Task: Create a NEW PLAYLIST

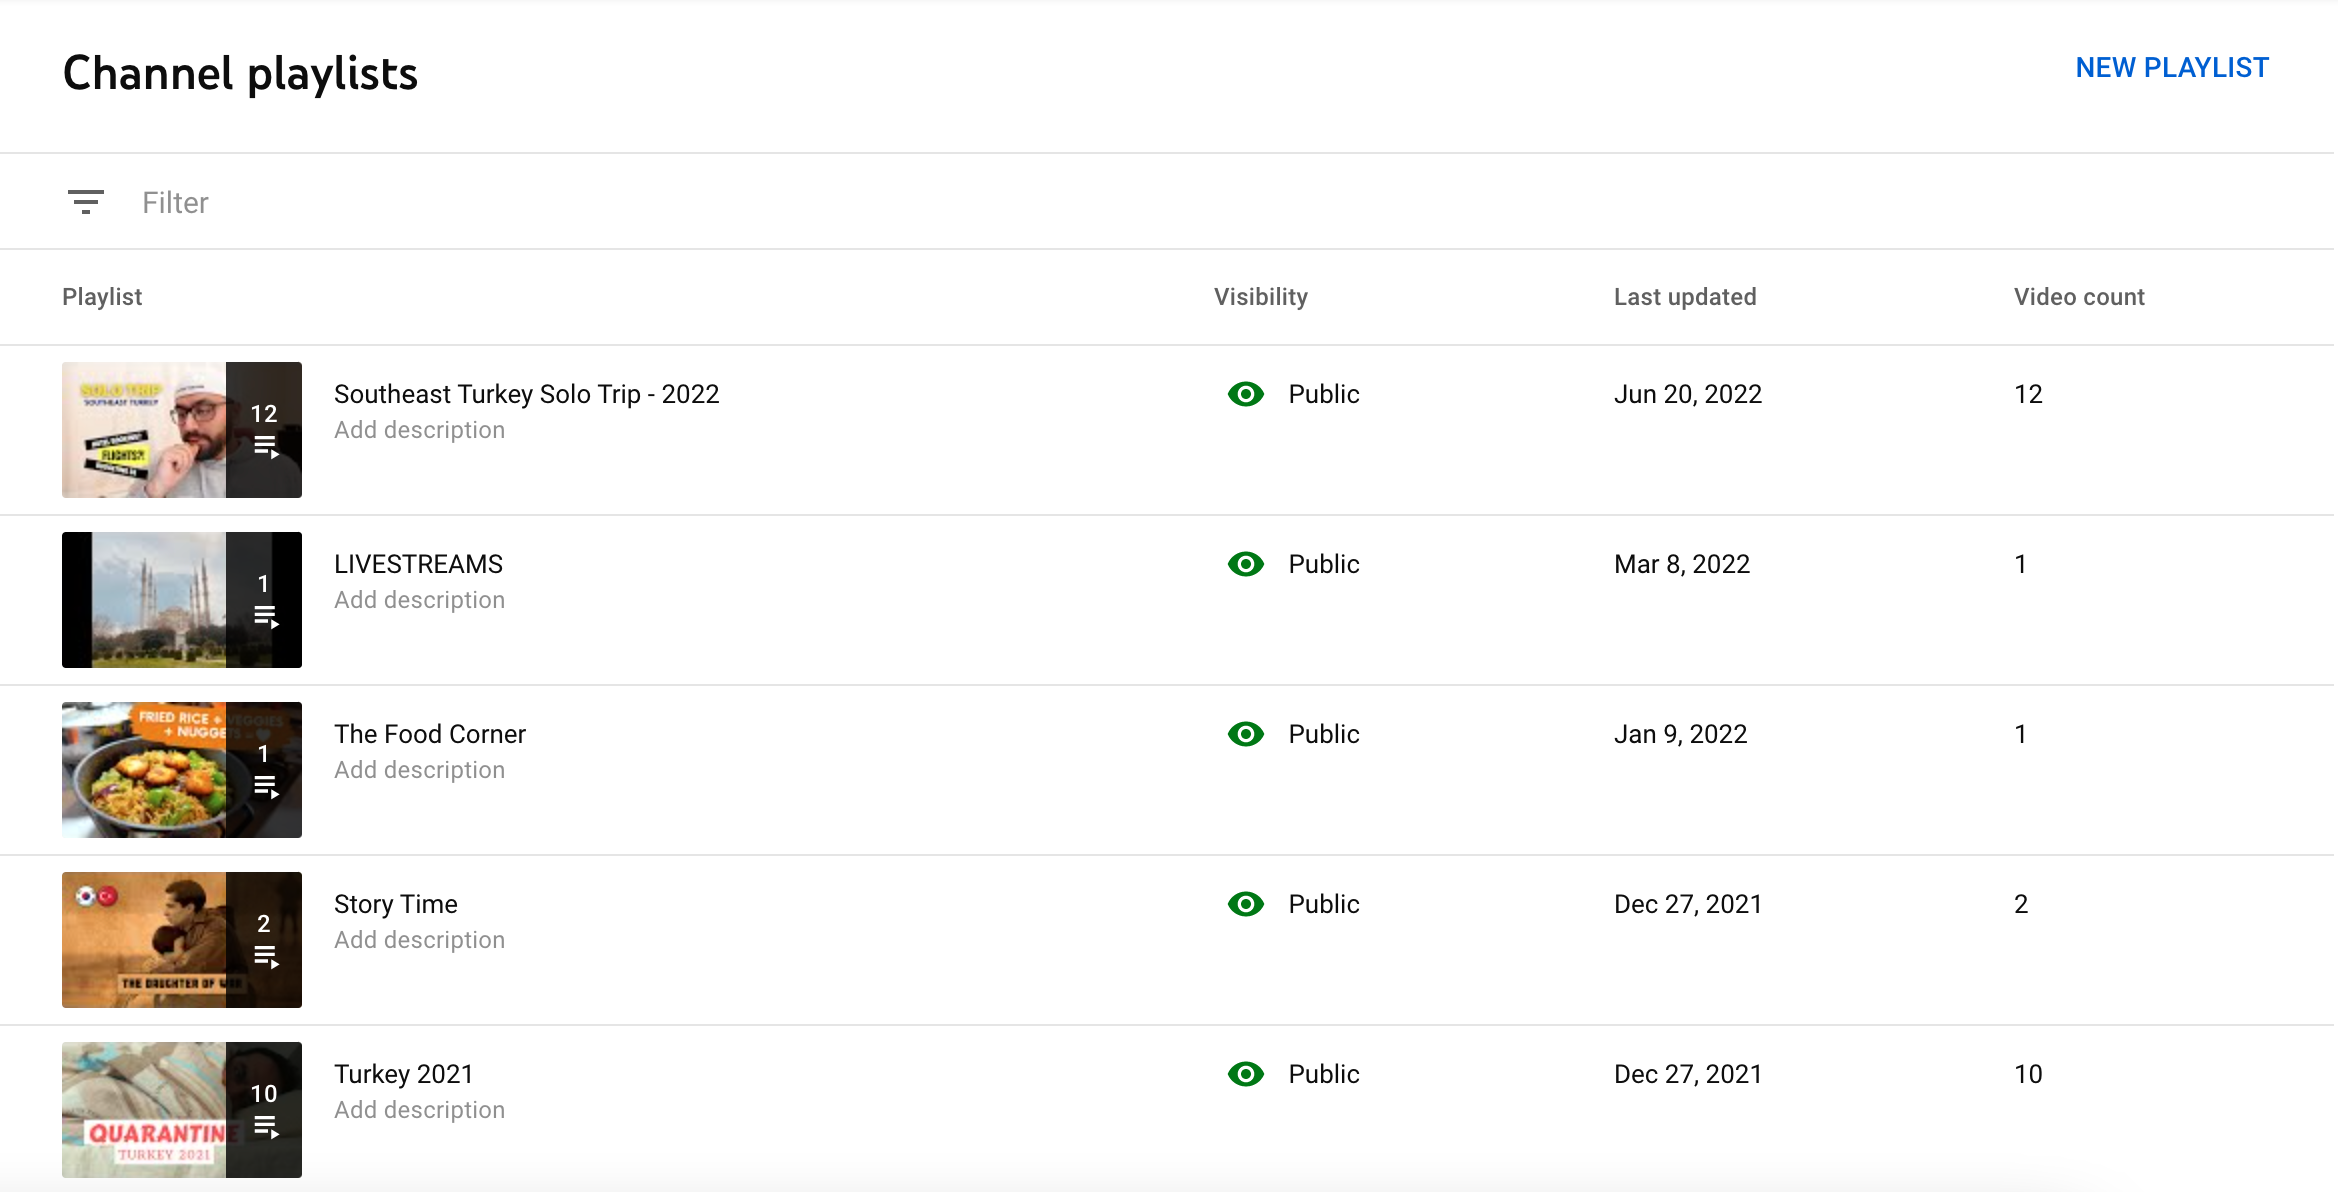Action: [2171, 68]
